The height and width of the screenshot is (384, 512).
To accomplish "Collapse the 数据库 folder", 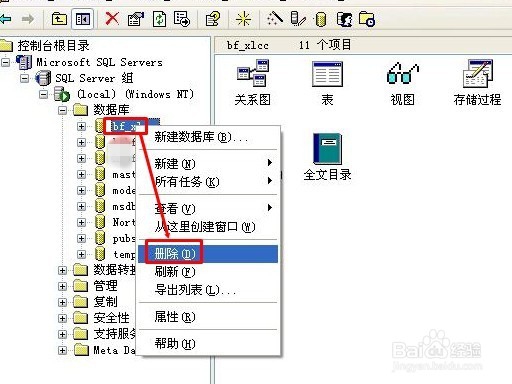I will (x=62, y=110).
